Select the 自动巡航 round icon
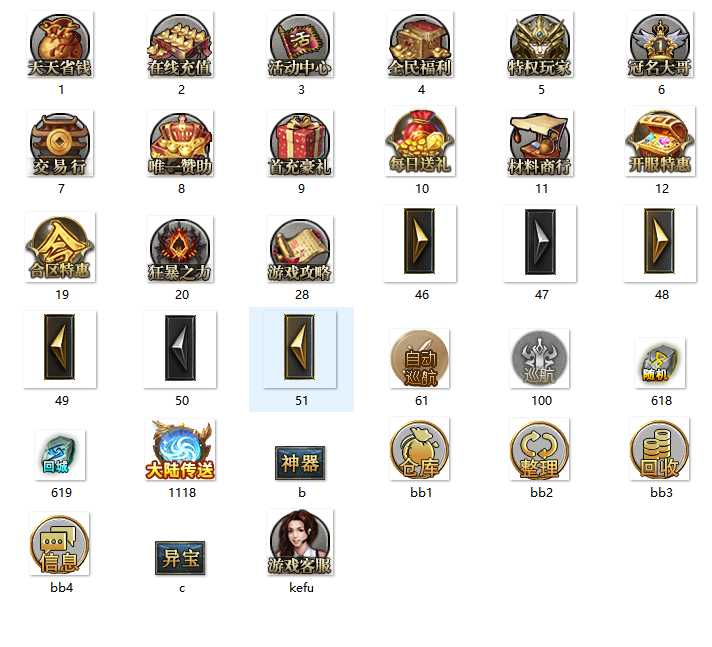The image size is (712, 647). [x=420, y=359]
